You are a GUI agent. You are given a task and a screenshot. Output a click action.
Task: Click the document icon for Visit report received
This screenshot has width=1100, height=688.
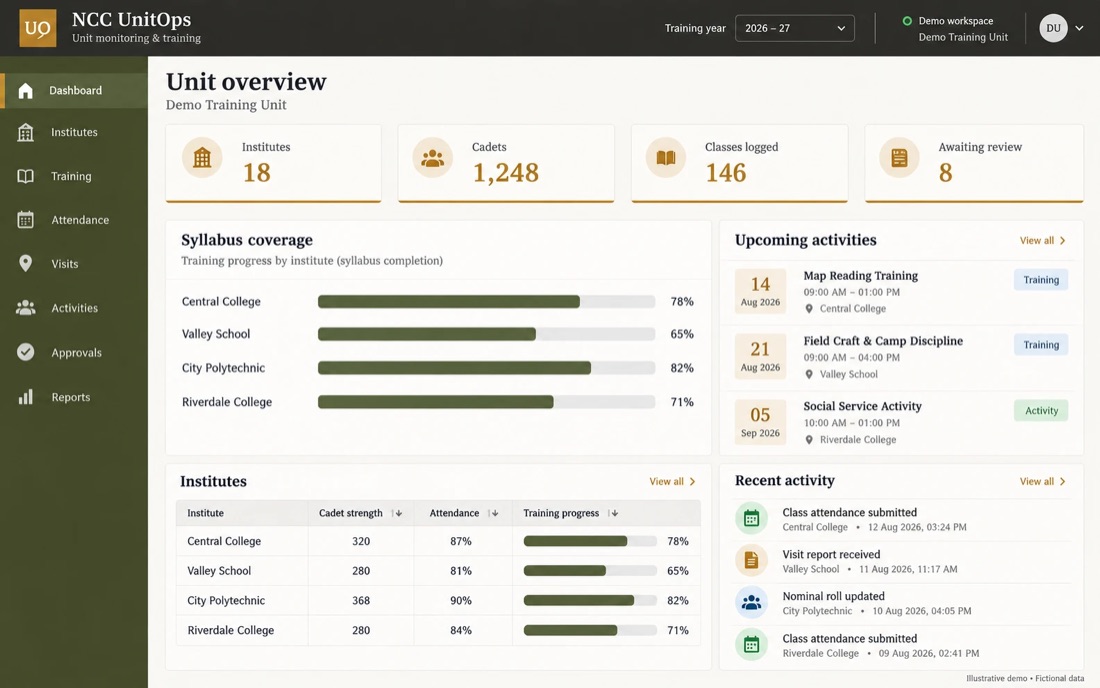point(751,560)
